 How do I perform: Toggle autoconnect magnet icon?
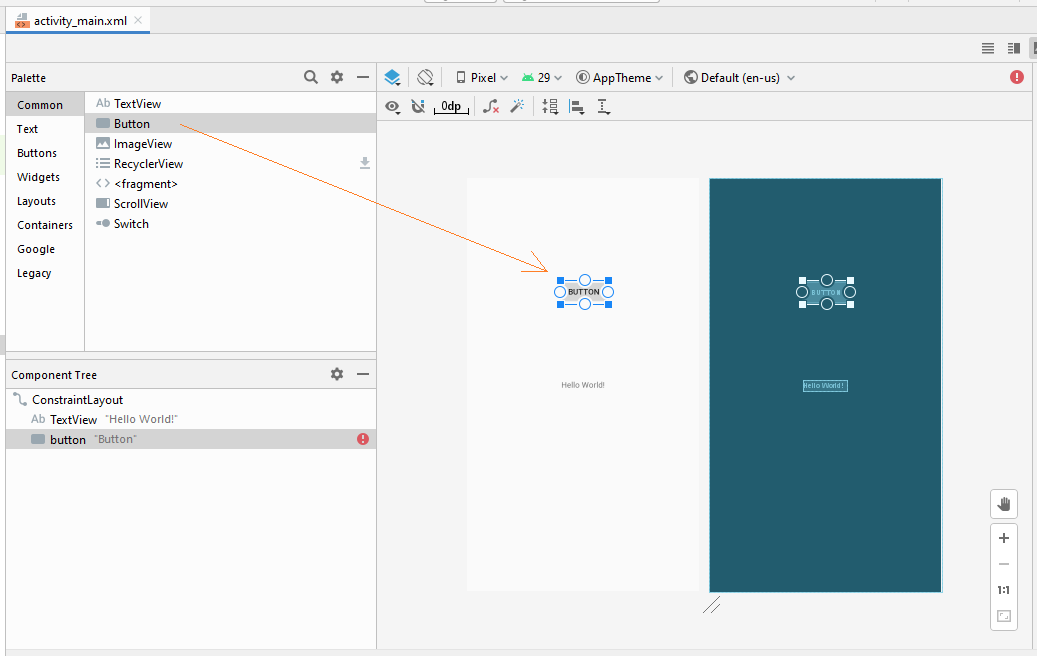[418, 106]
